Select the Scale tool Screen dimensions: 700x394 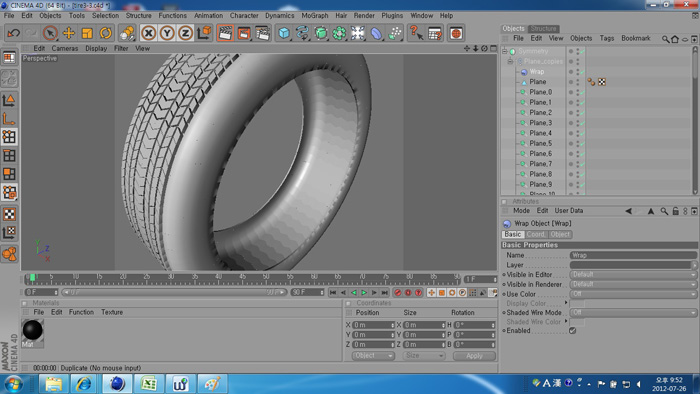[87, 33]
